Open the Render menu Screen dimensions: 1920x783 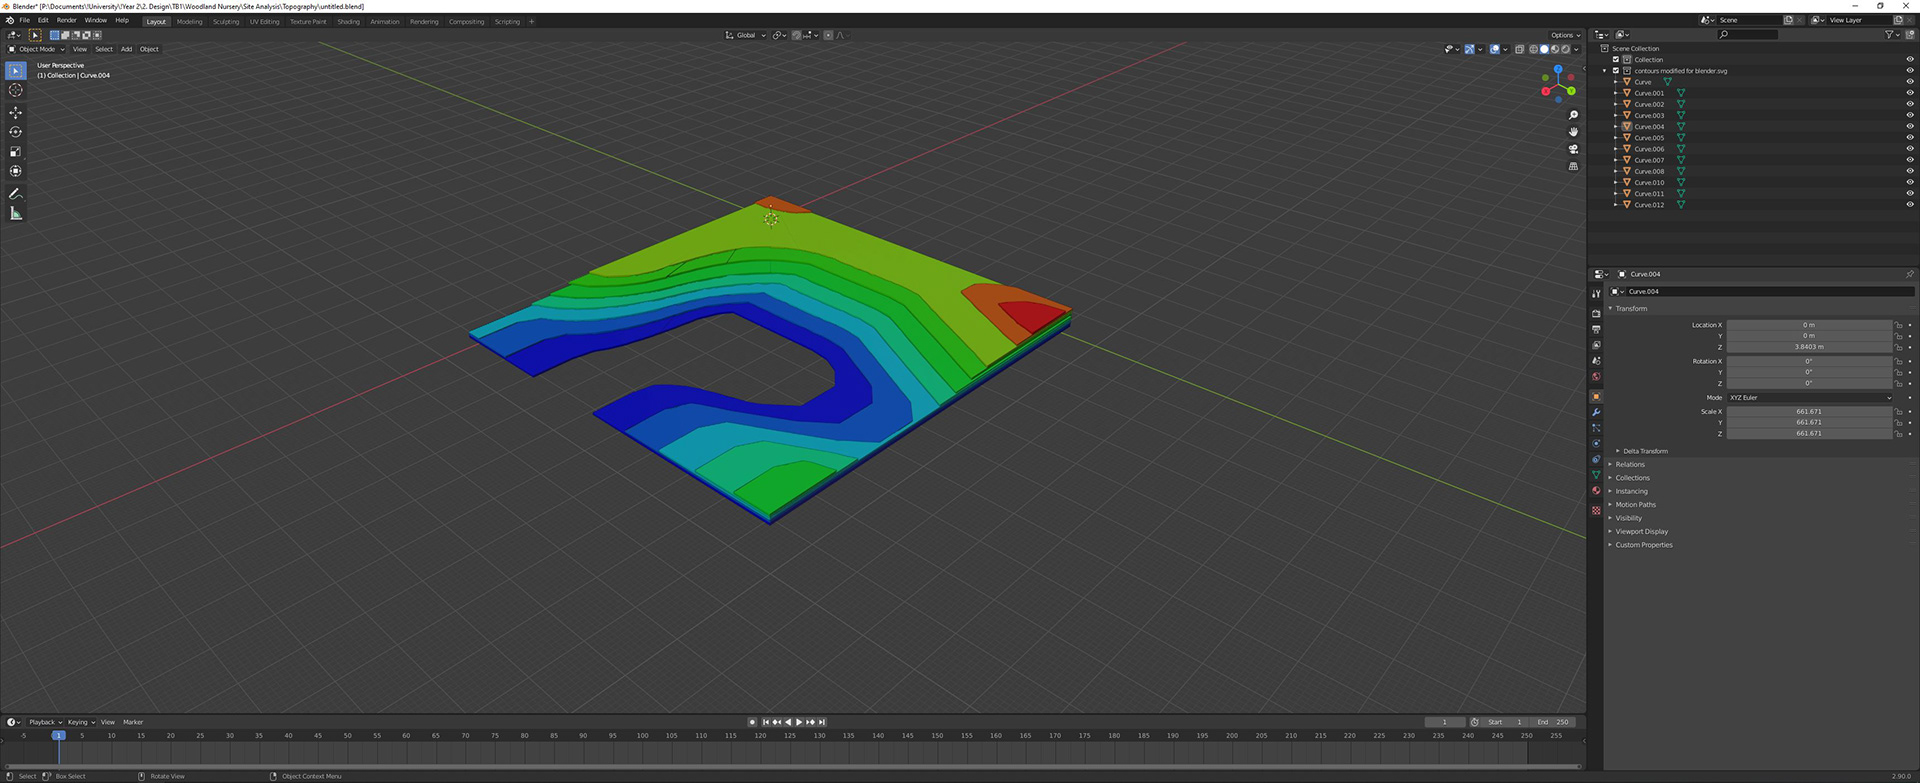[x=66, y=20]
